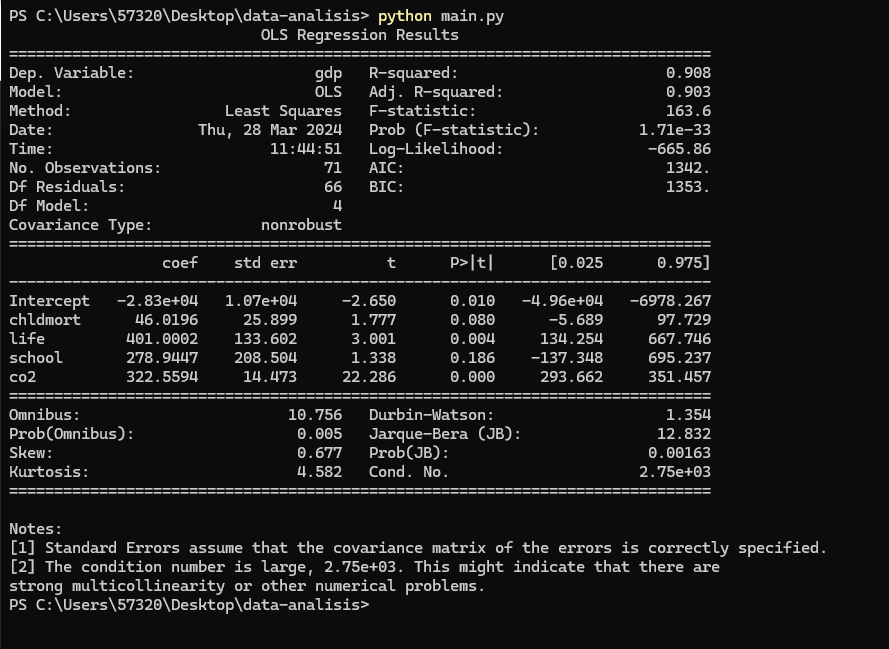Click the F-statistic value 163.6
The width and height of the screenshot is (889, 649).
tap(688, 111)
